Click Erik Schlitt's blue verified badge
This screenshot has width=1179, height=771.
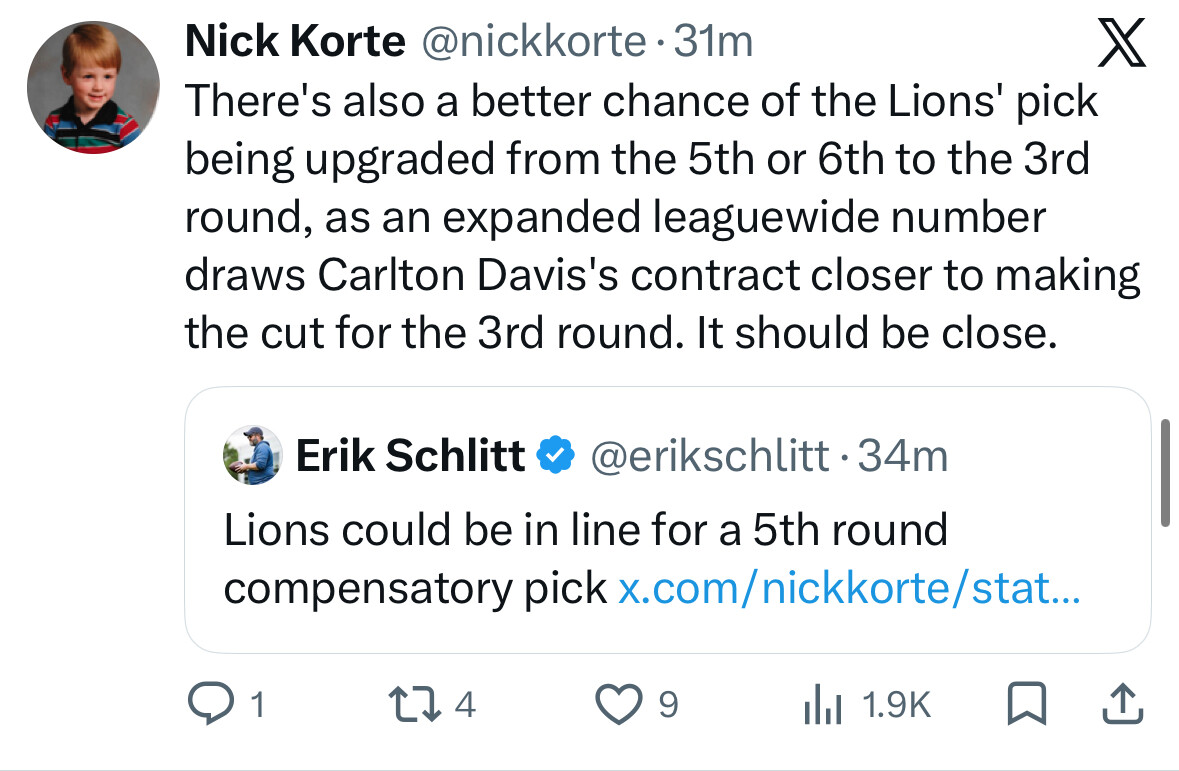coord(555,456)
